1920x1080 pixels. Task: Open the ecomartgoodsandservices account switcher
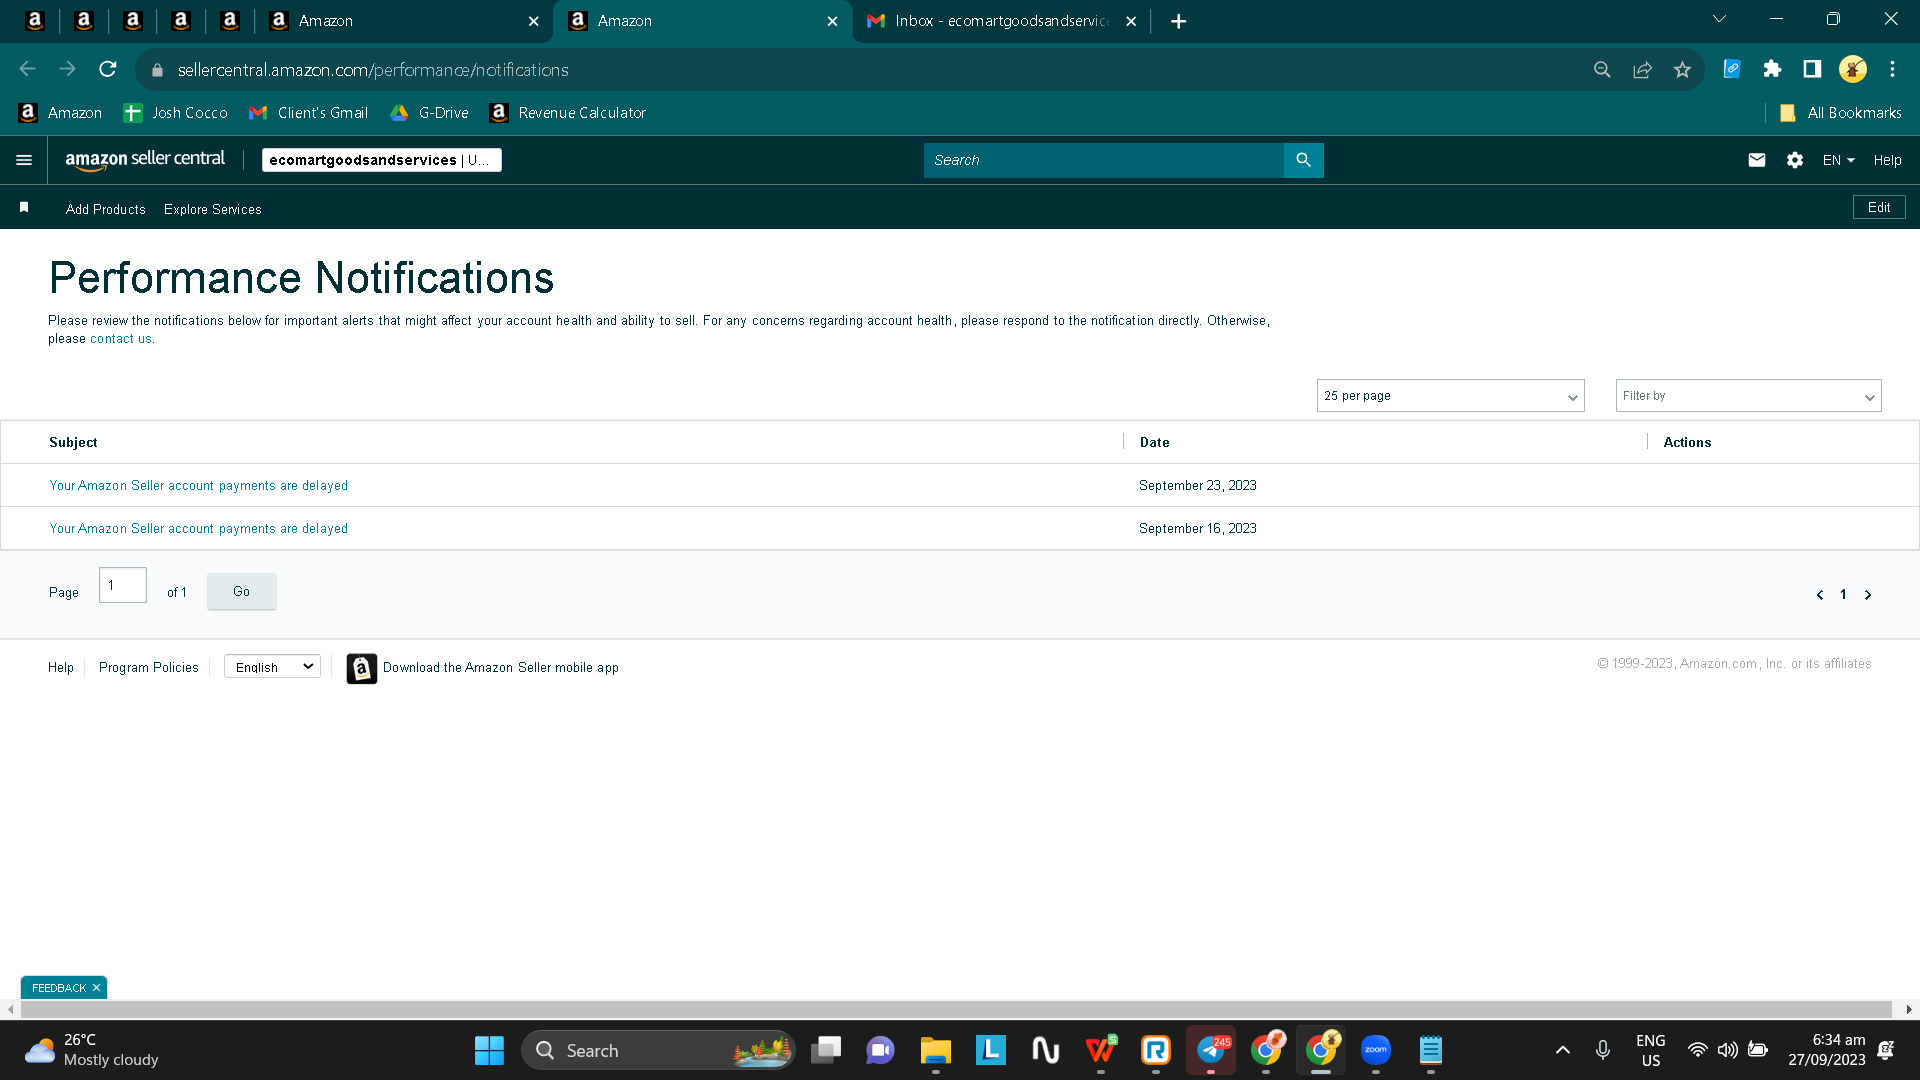pyautogui.click(x=382, y=160)
